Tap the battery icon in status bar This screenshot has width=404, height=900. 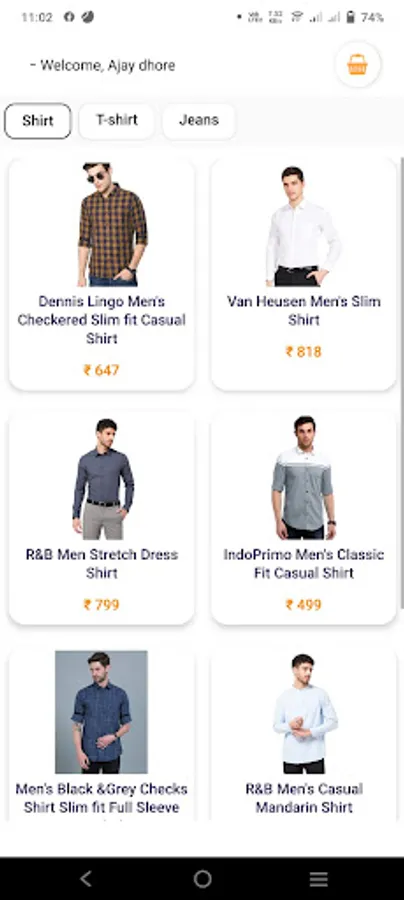(350, 17)
